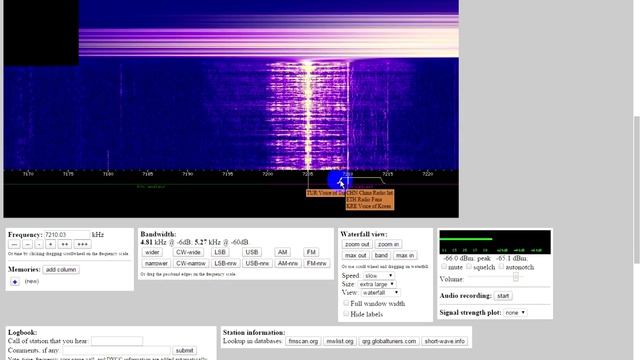Click 7220 on the frequency scale
This screenshot has width=640, height=360.
[x=427, y=174]
